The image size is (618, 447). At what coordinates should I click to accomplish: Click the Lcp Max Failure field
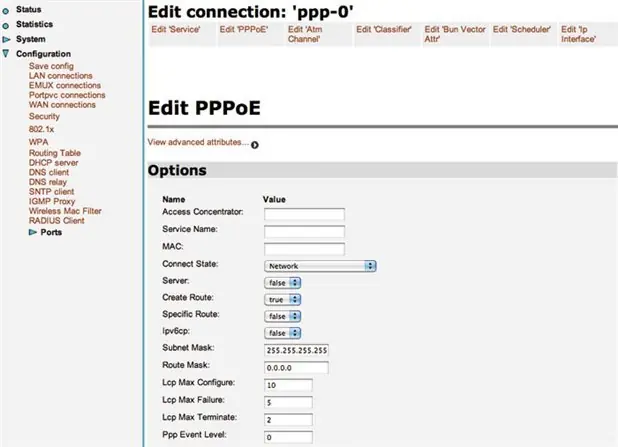click(289, 402)
